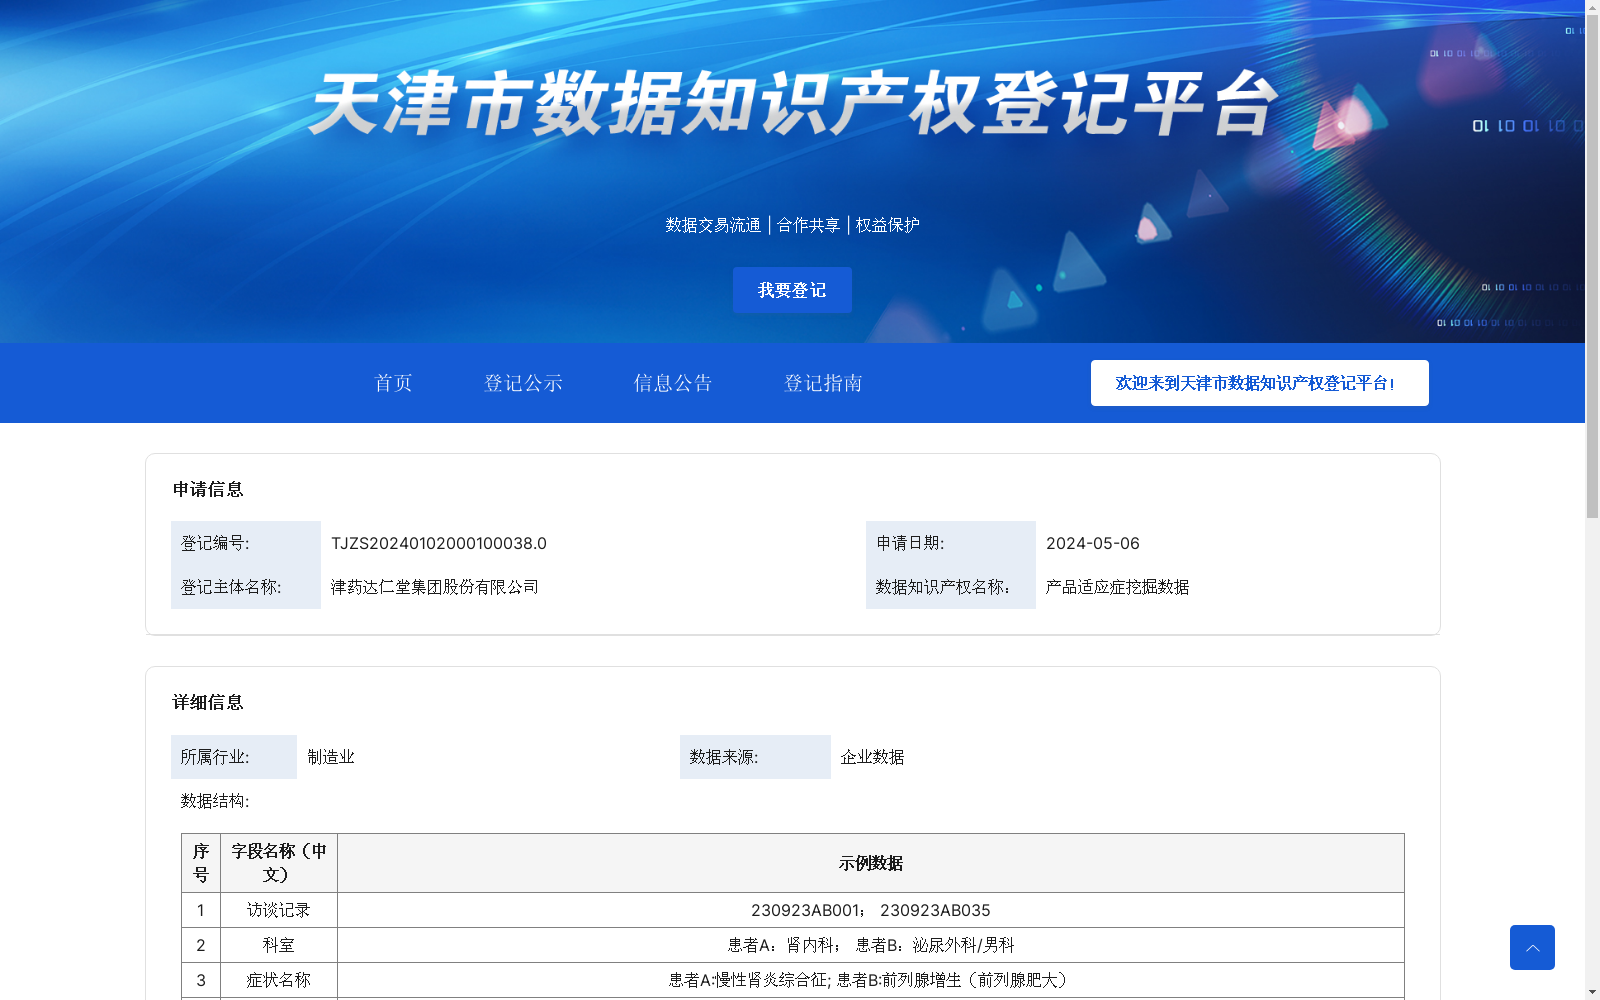Click the scrollbar down arrow

1592,992
